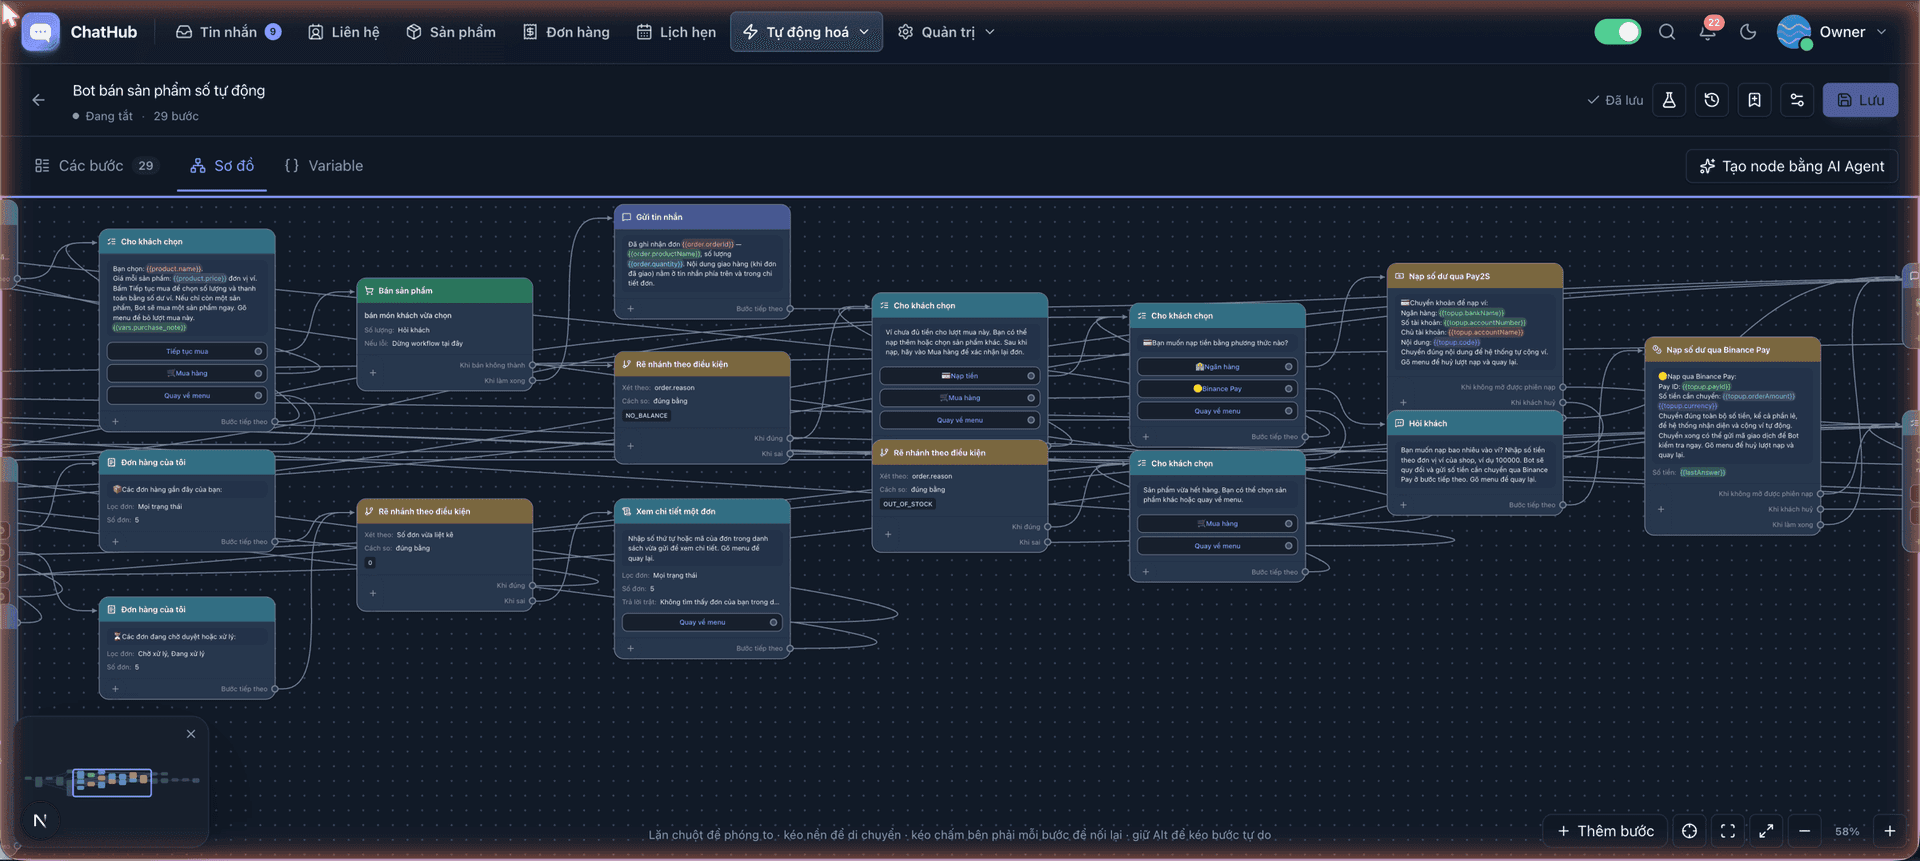Click the Gửi tin nhắn node message icon

tap(627, 217)
